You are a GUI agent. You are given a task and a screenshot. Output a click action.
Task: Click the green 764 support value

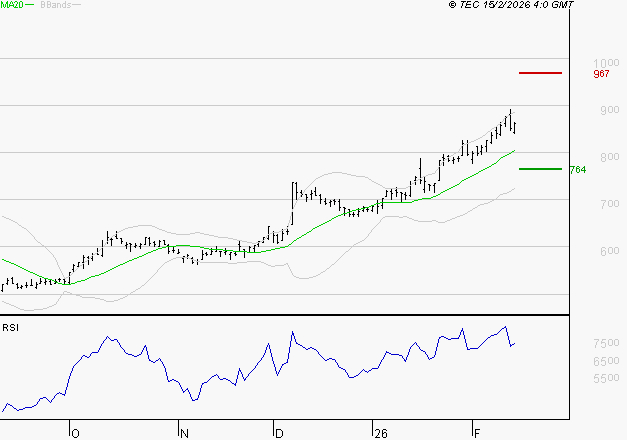[578, 170]
